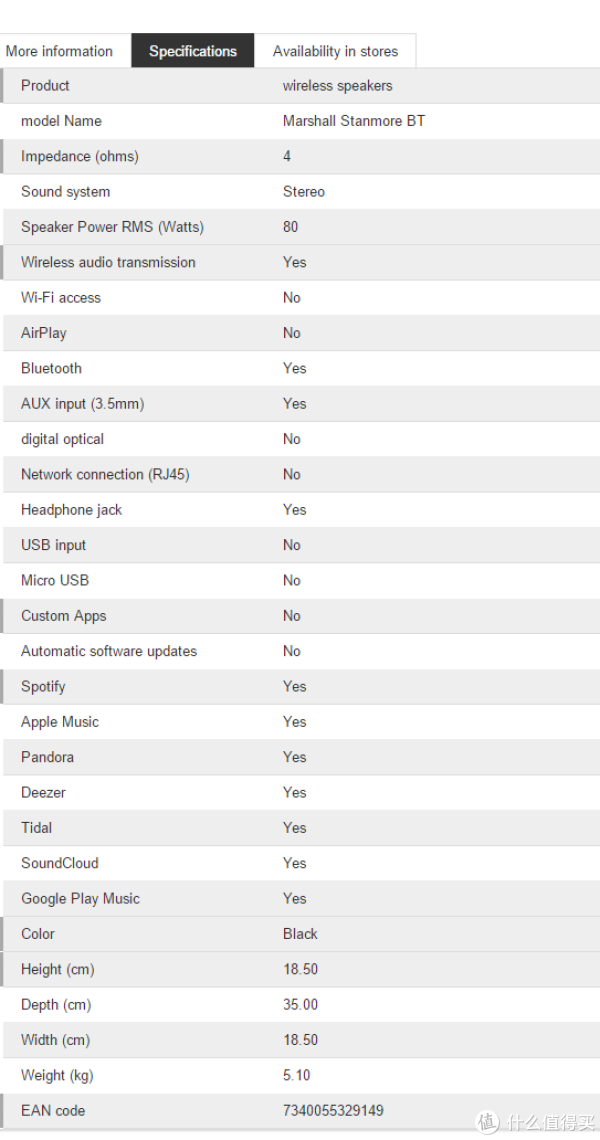Click the watermark logo icon at bottom right
The width and height of the screenshot is (600, 1140).
pos(487,1121)
